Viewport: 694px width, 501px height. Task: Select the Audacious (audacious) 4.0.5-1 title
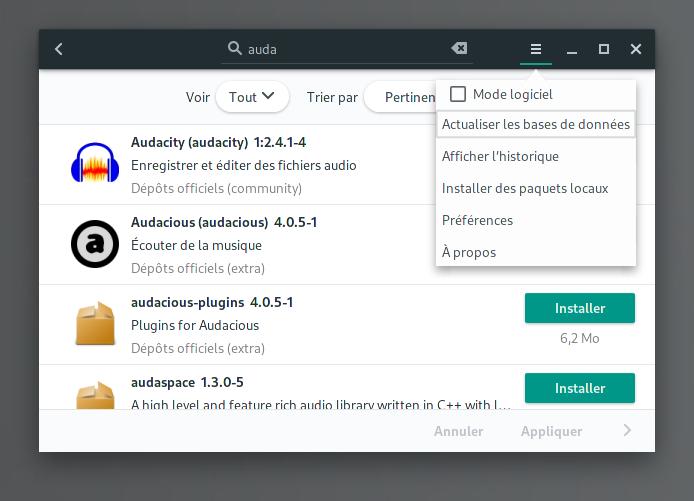pos(224,222)
